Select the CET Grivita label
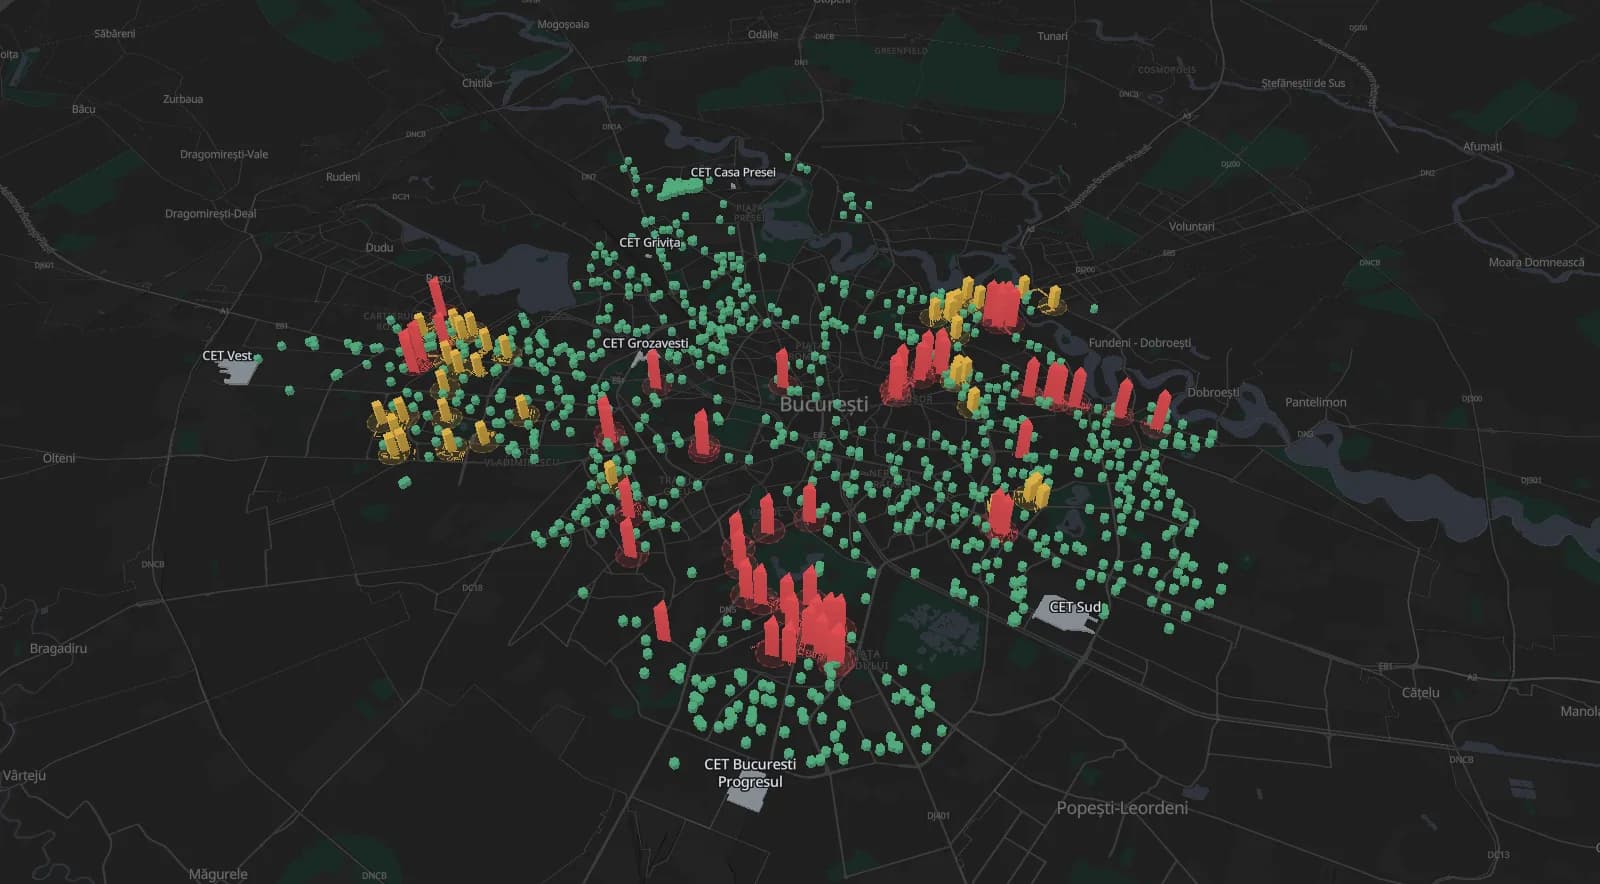1600x884 pixels. pyautogui.click(x=650, y=242)
